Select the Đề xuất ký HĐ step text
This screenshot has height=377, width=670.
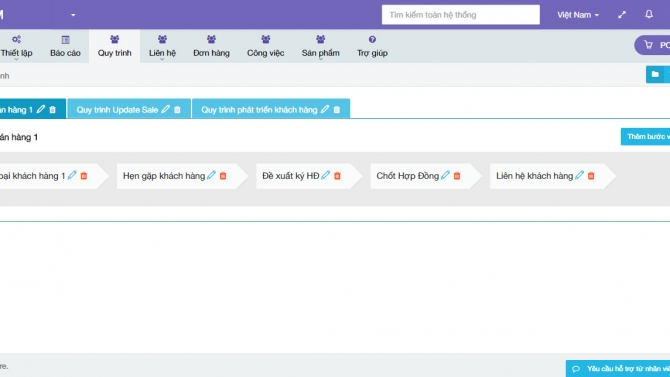click(291, 176)
